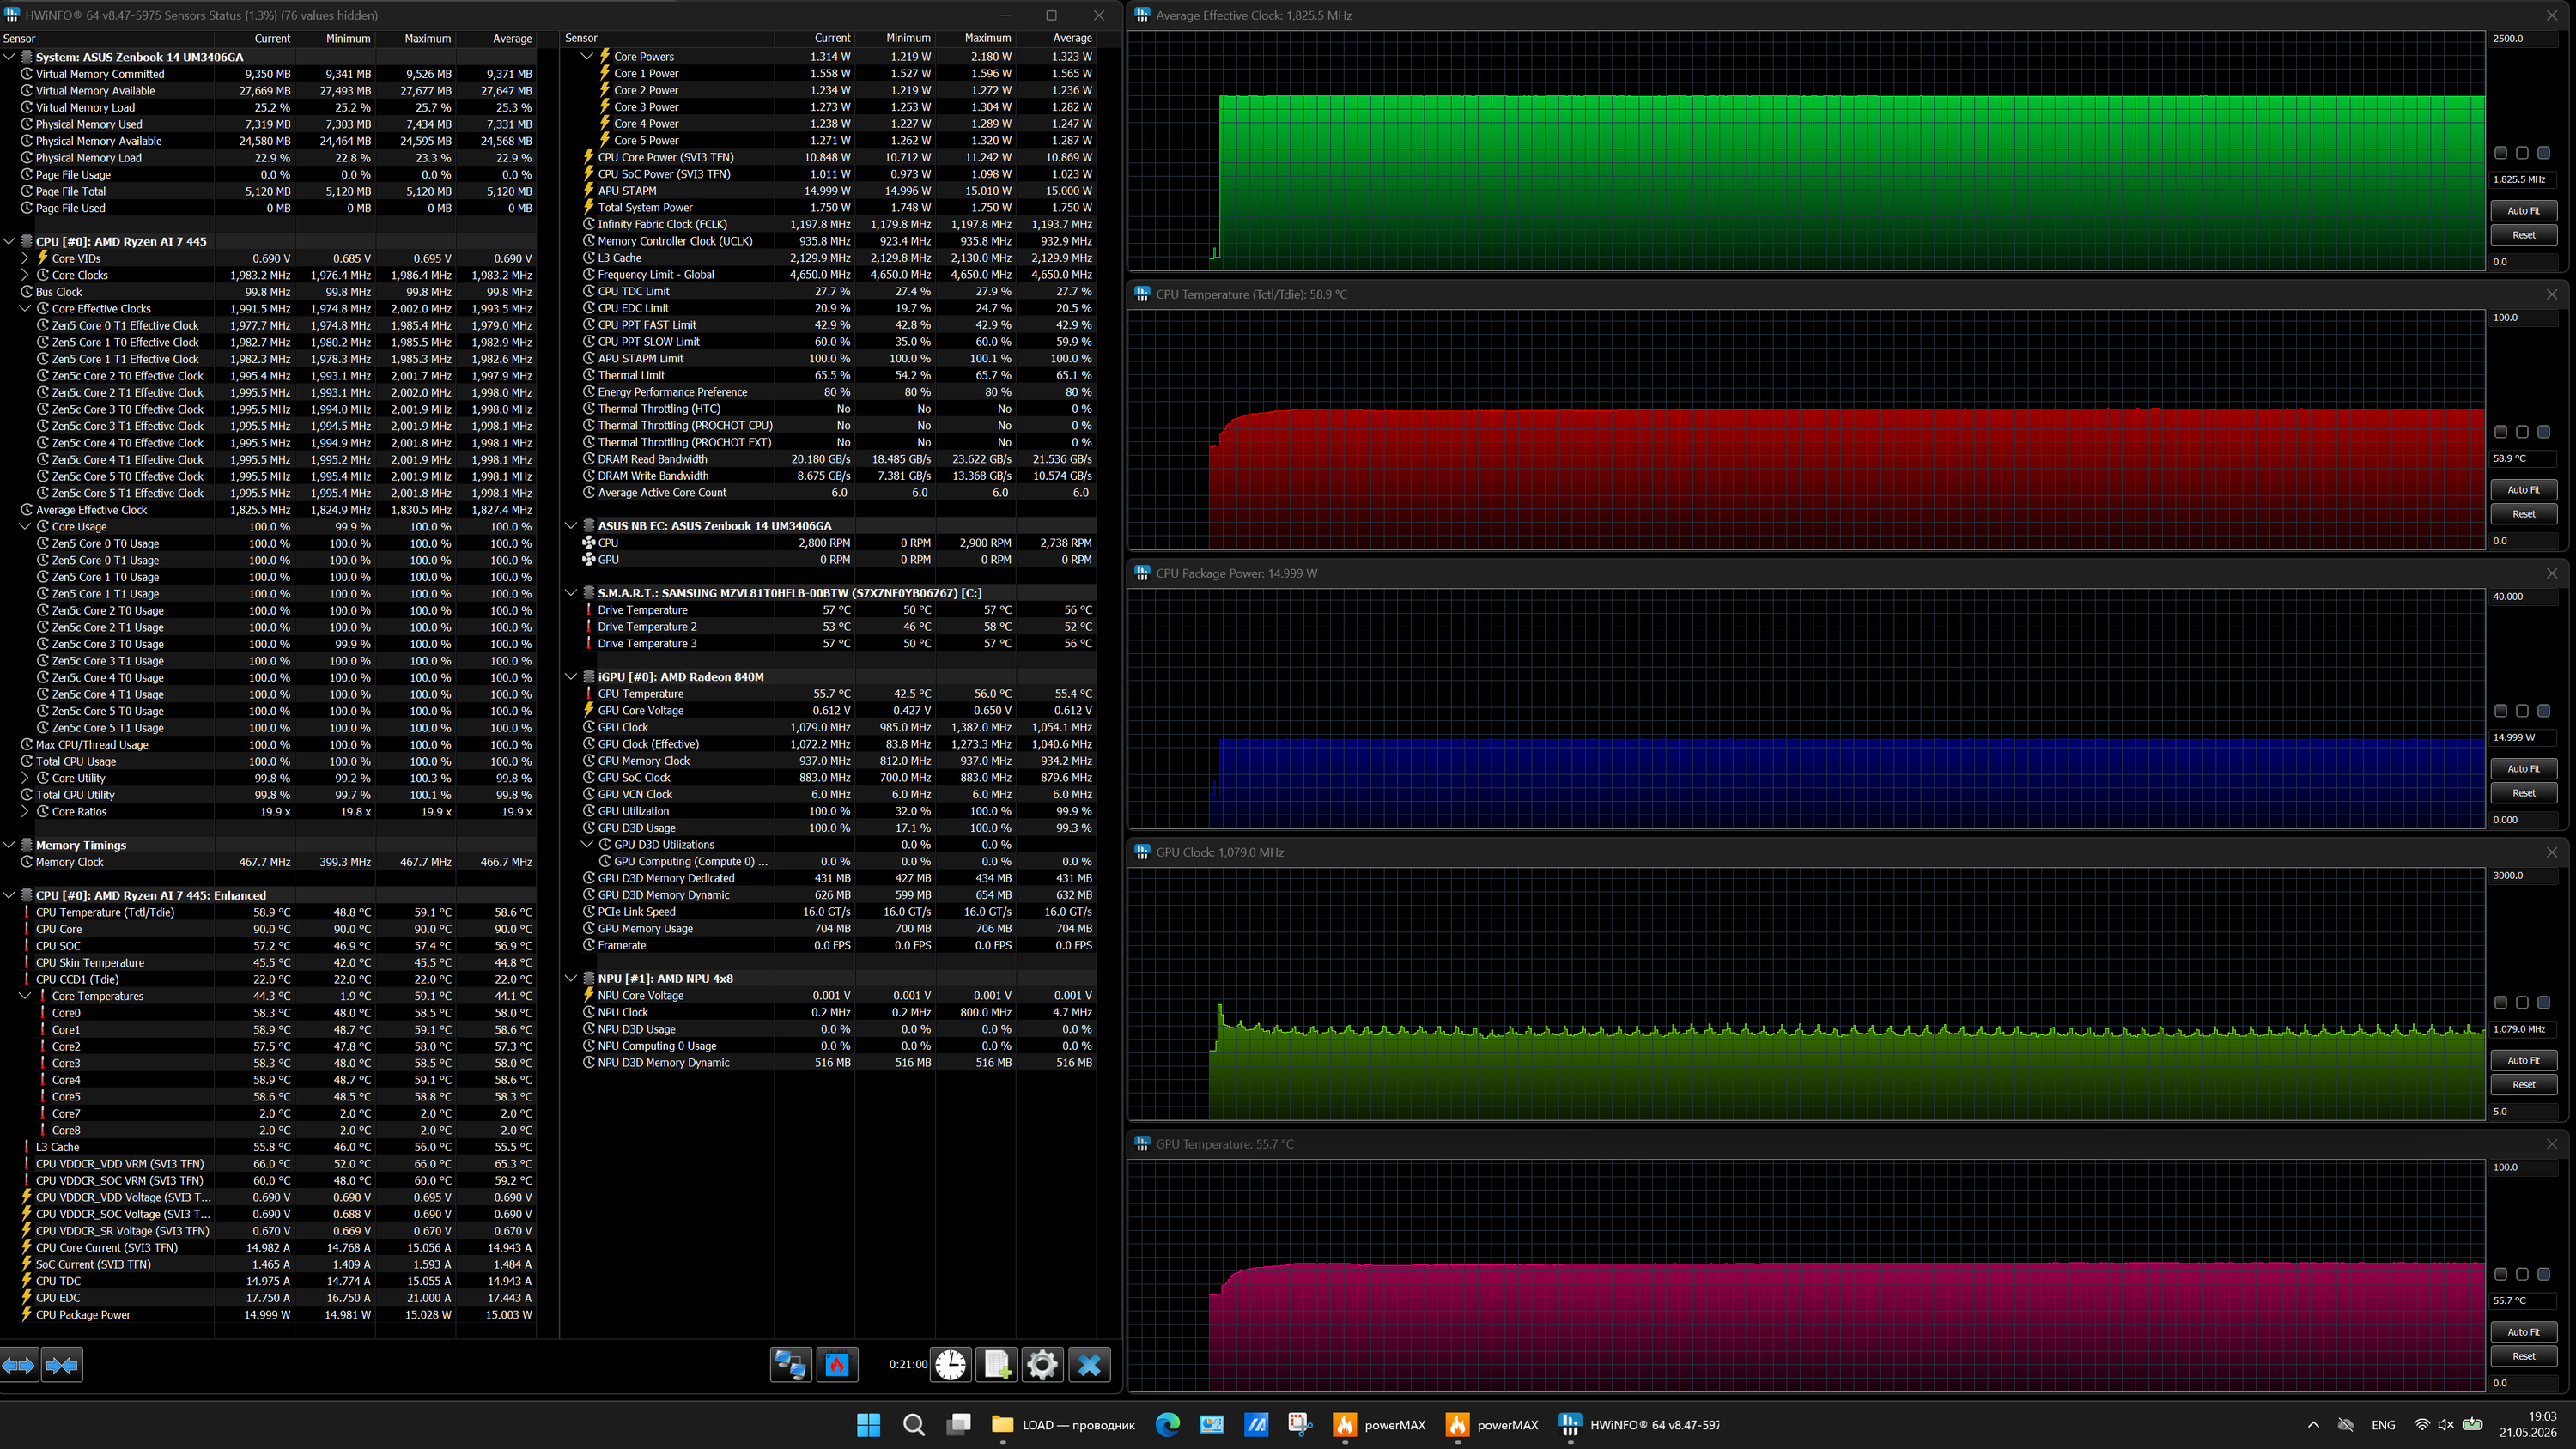Click the Sensor column header in the left pane
Image resolution: width=2576 pixels, height=1449 pixels.
[106, 39]
